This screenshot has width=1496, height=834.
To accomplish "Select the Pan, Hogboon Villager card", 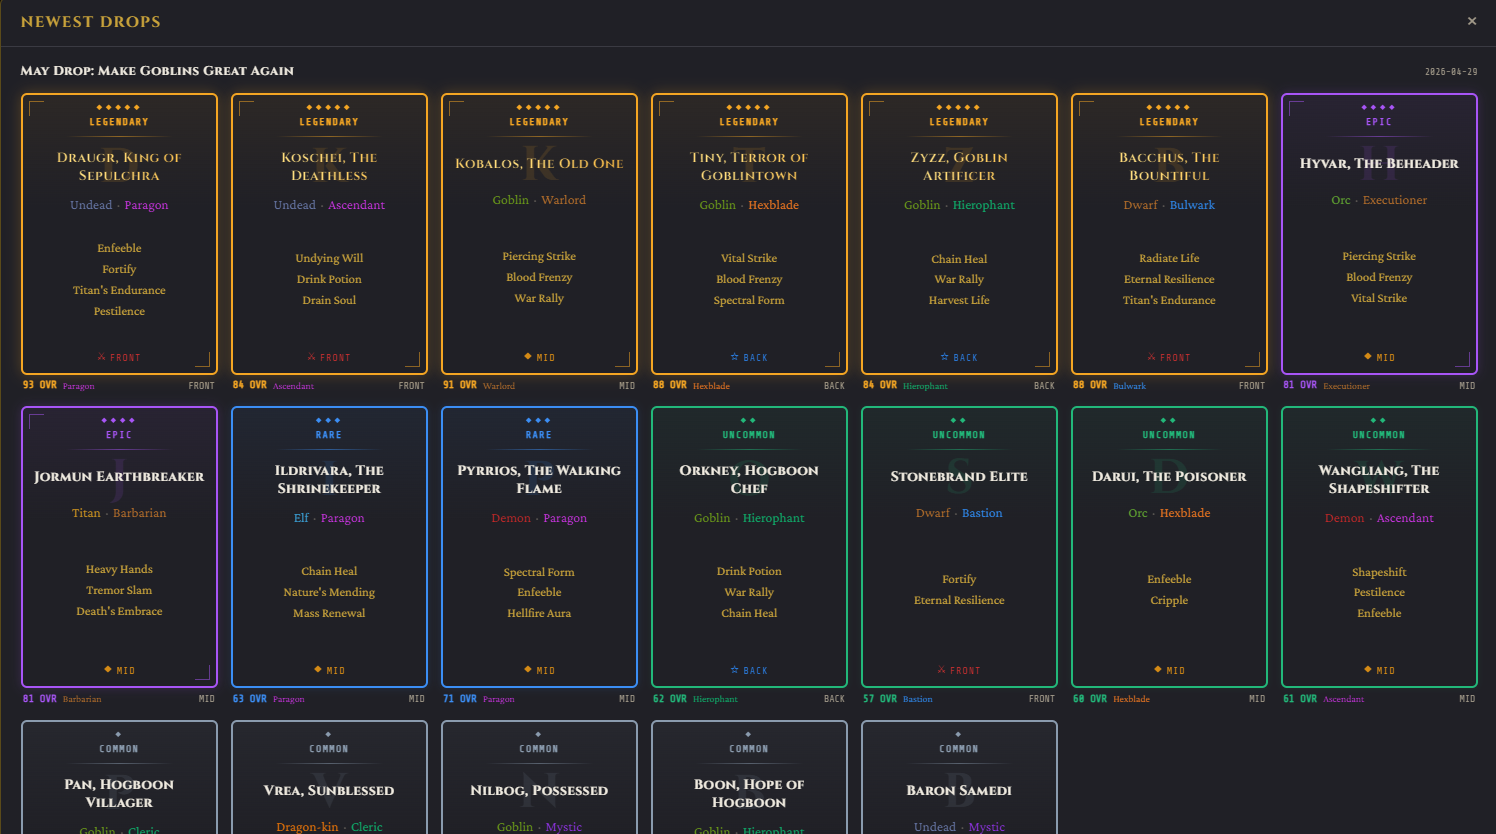I will [x=119, y=777].
